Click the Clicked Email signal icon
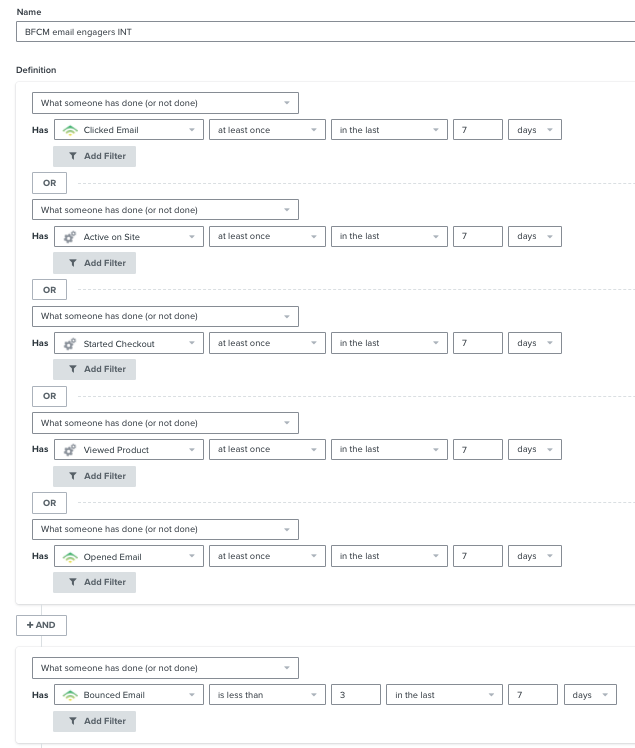The width and height of the screenshot is (635, 748). coord(70,130)
